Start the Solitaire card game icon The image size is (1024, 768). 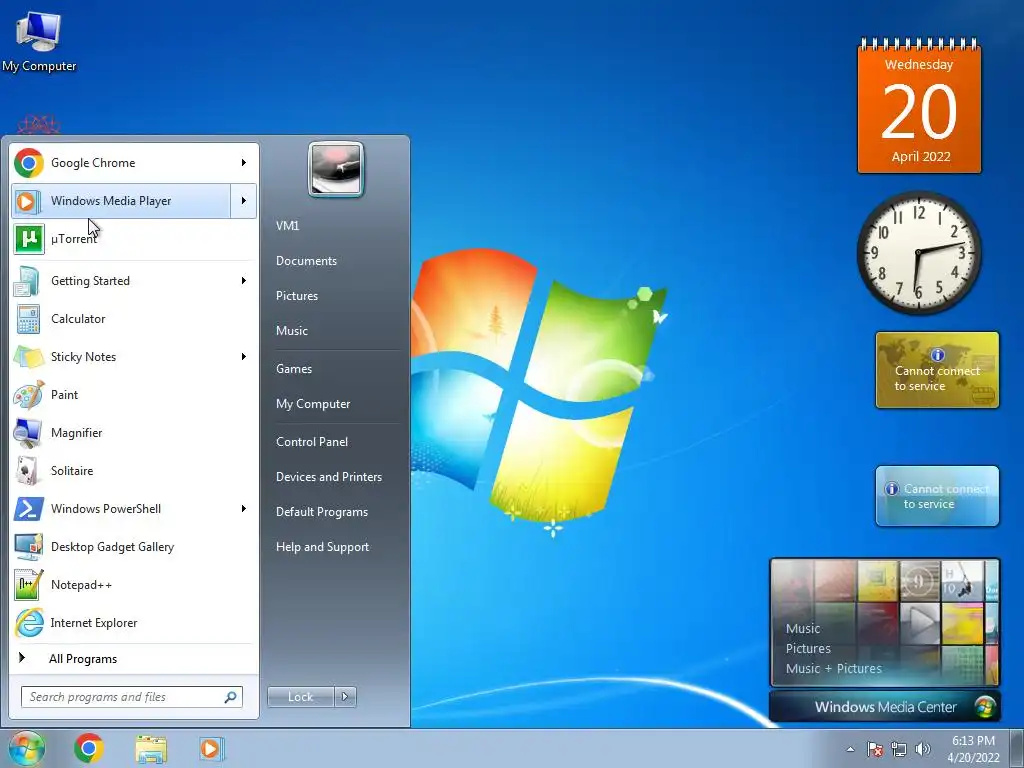(x=29, y=470)
